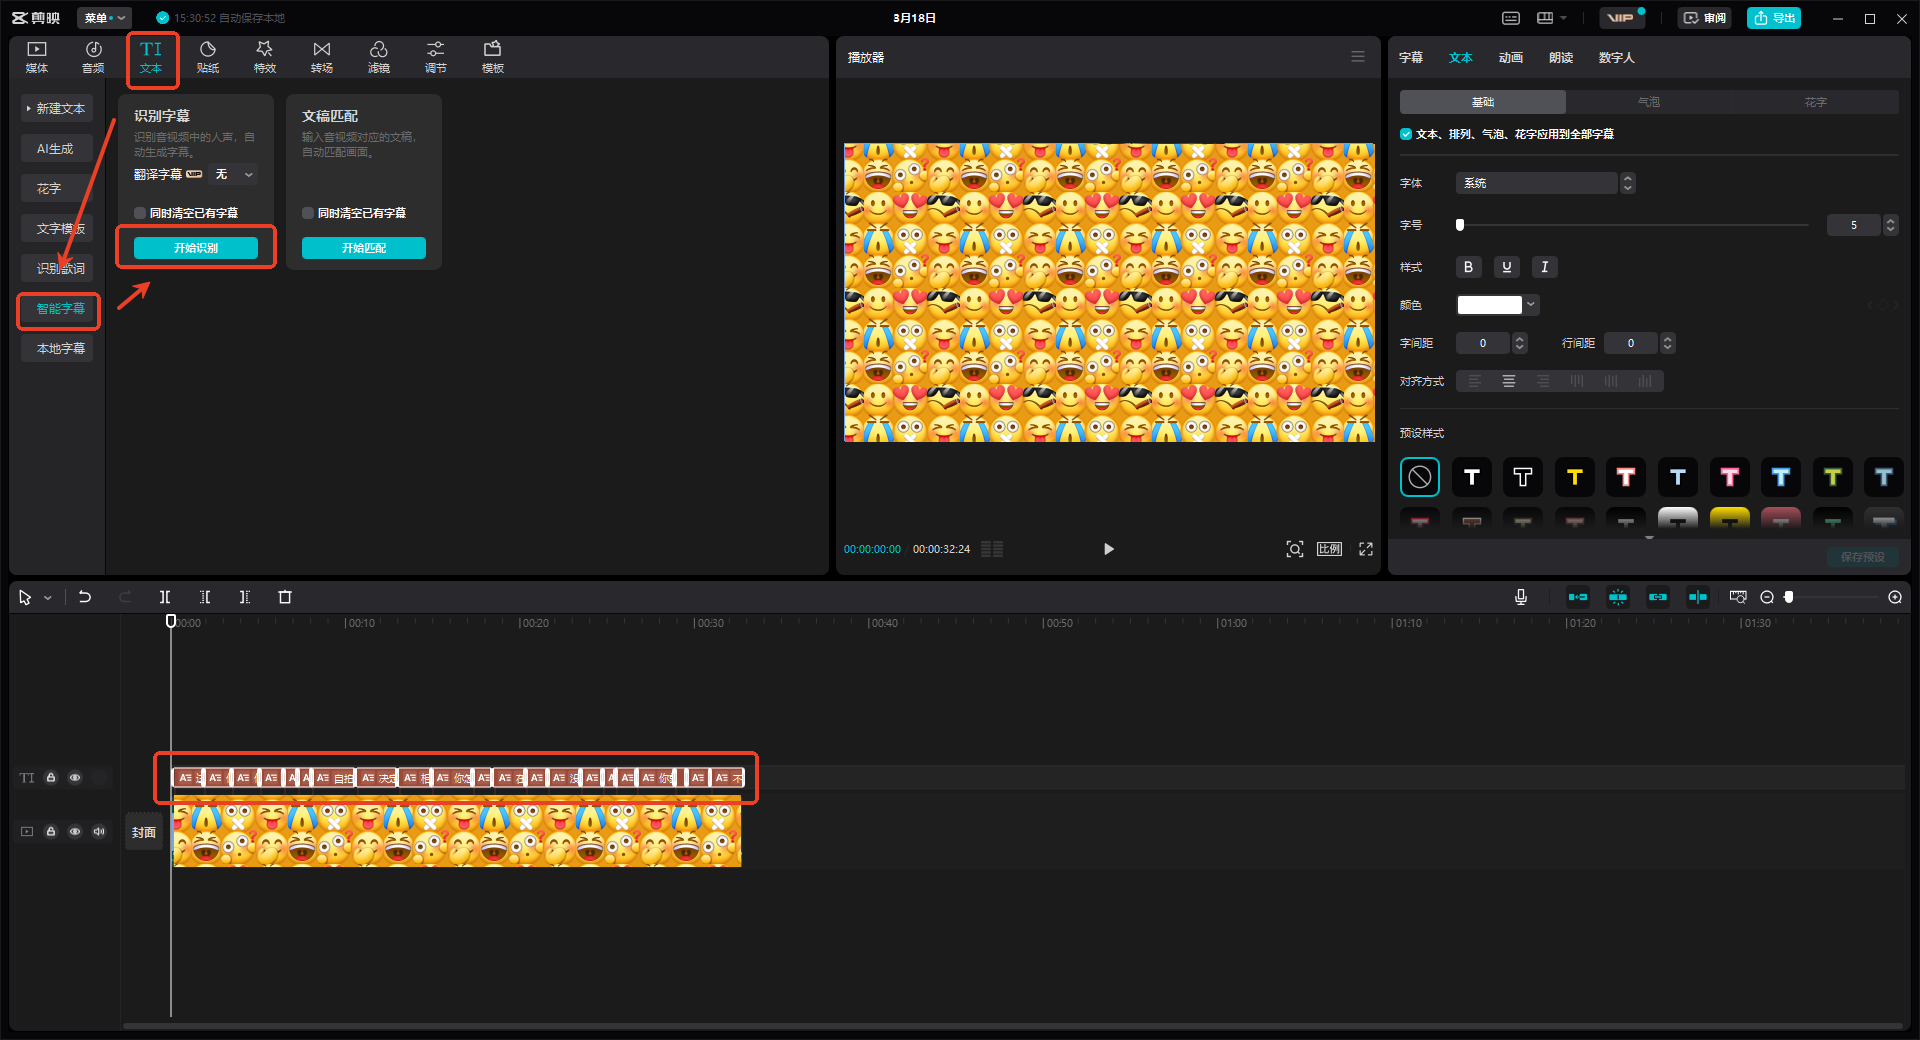
Task: Check 同时清空已有字幕 under 文稿匹配
Action: click(x=308, y=213)
